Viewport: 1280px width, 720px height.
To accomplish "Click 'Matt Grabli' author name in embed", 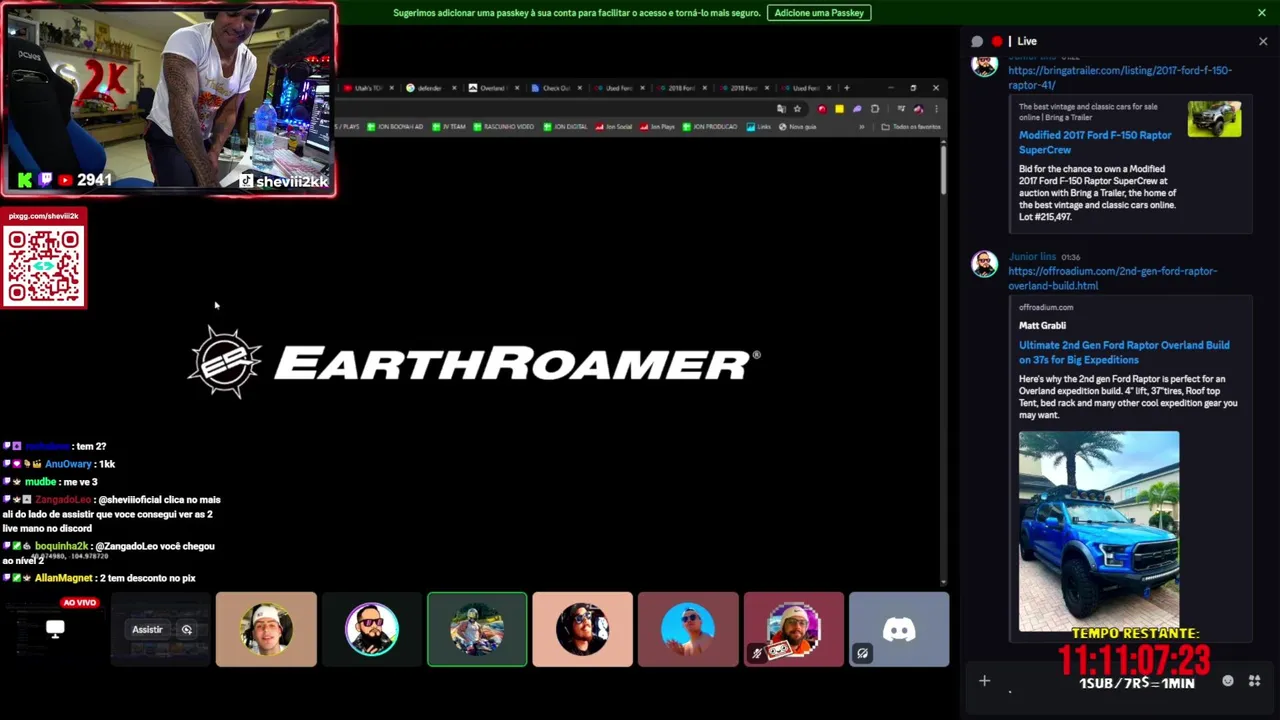I will (x=1042, y=325).
